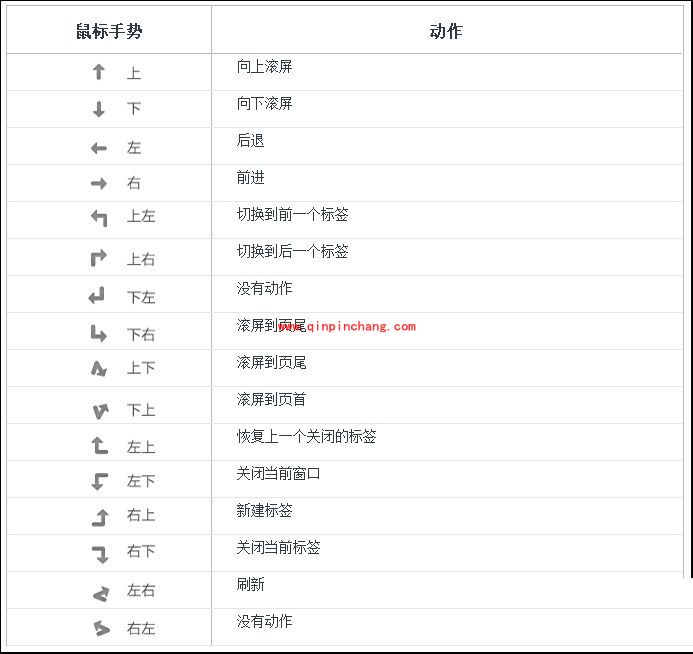693x654 pixels.
Task: Click 没有动作 in the 右左 row
Action: tap(264, 622)
